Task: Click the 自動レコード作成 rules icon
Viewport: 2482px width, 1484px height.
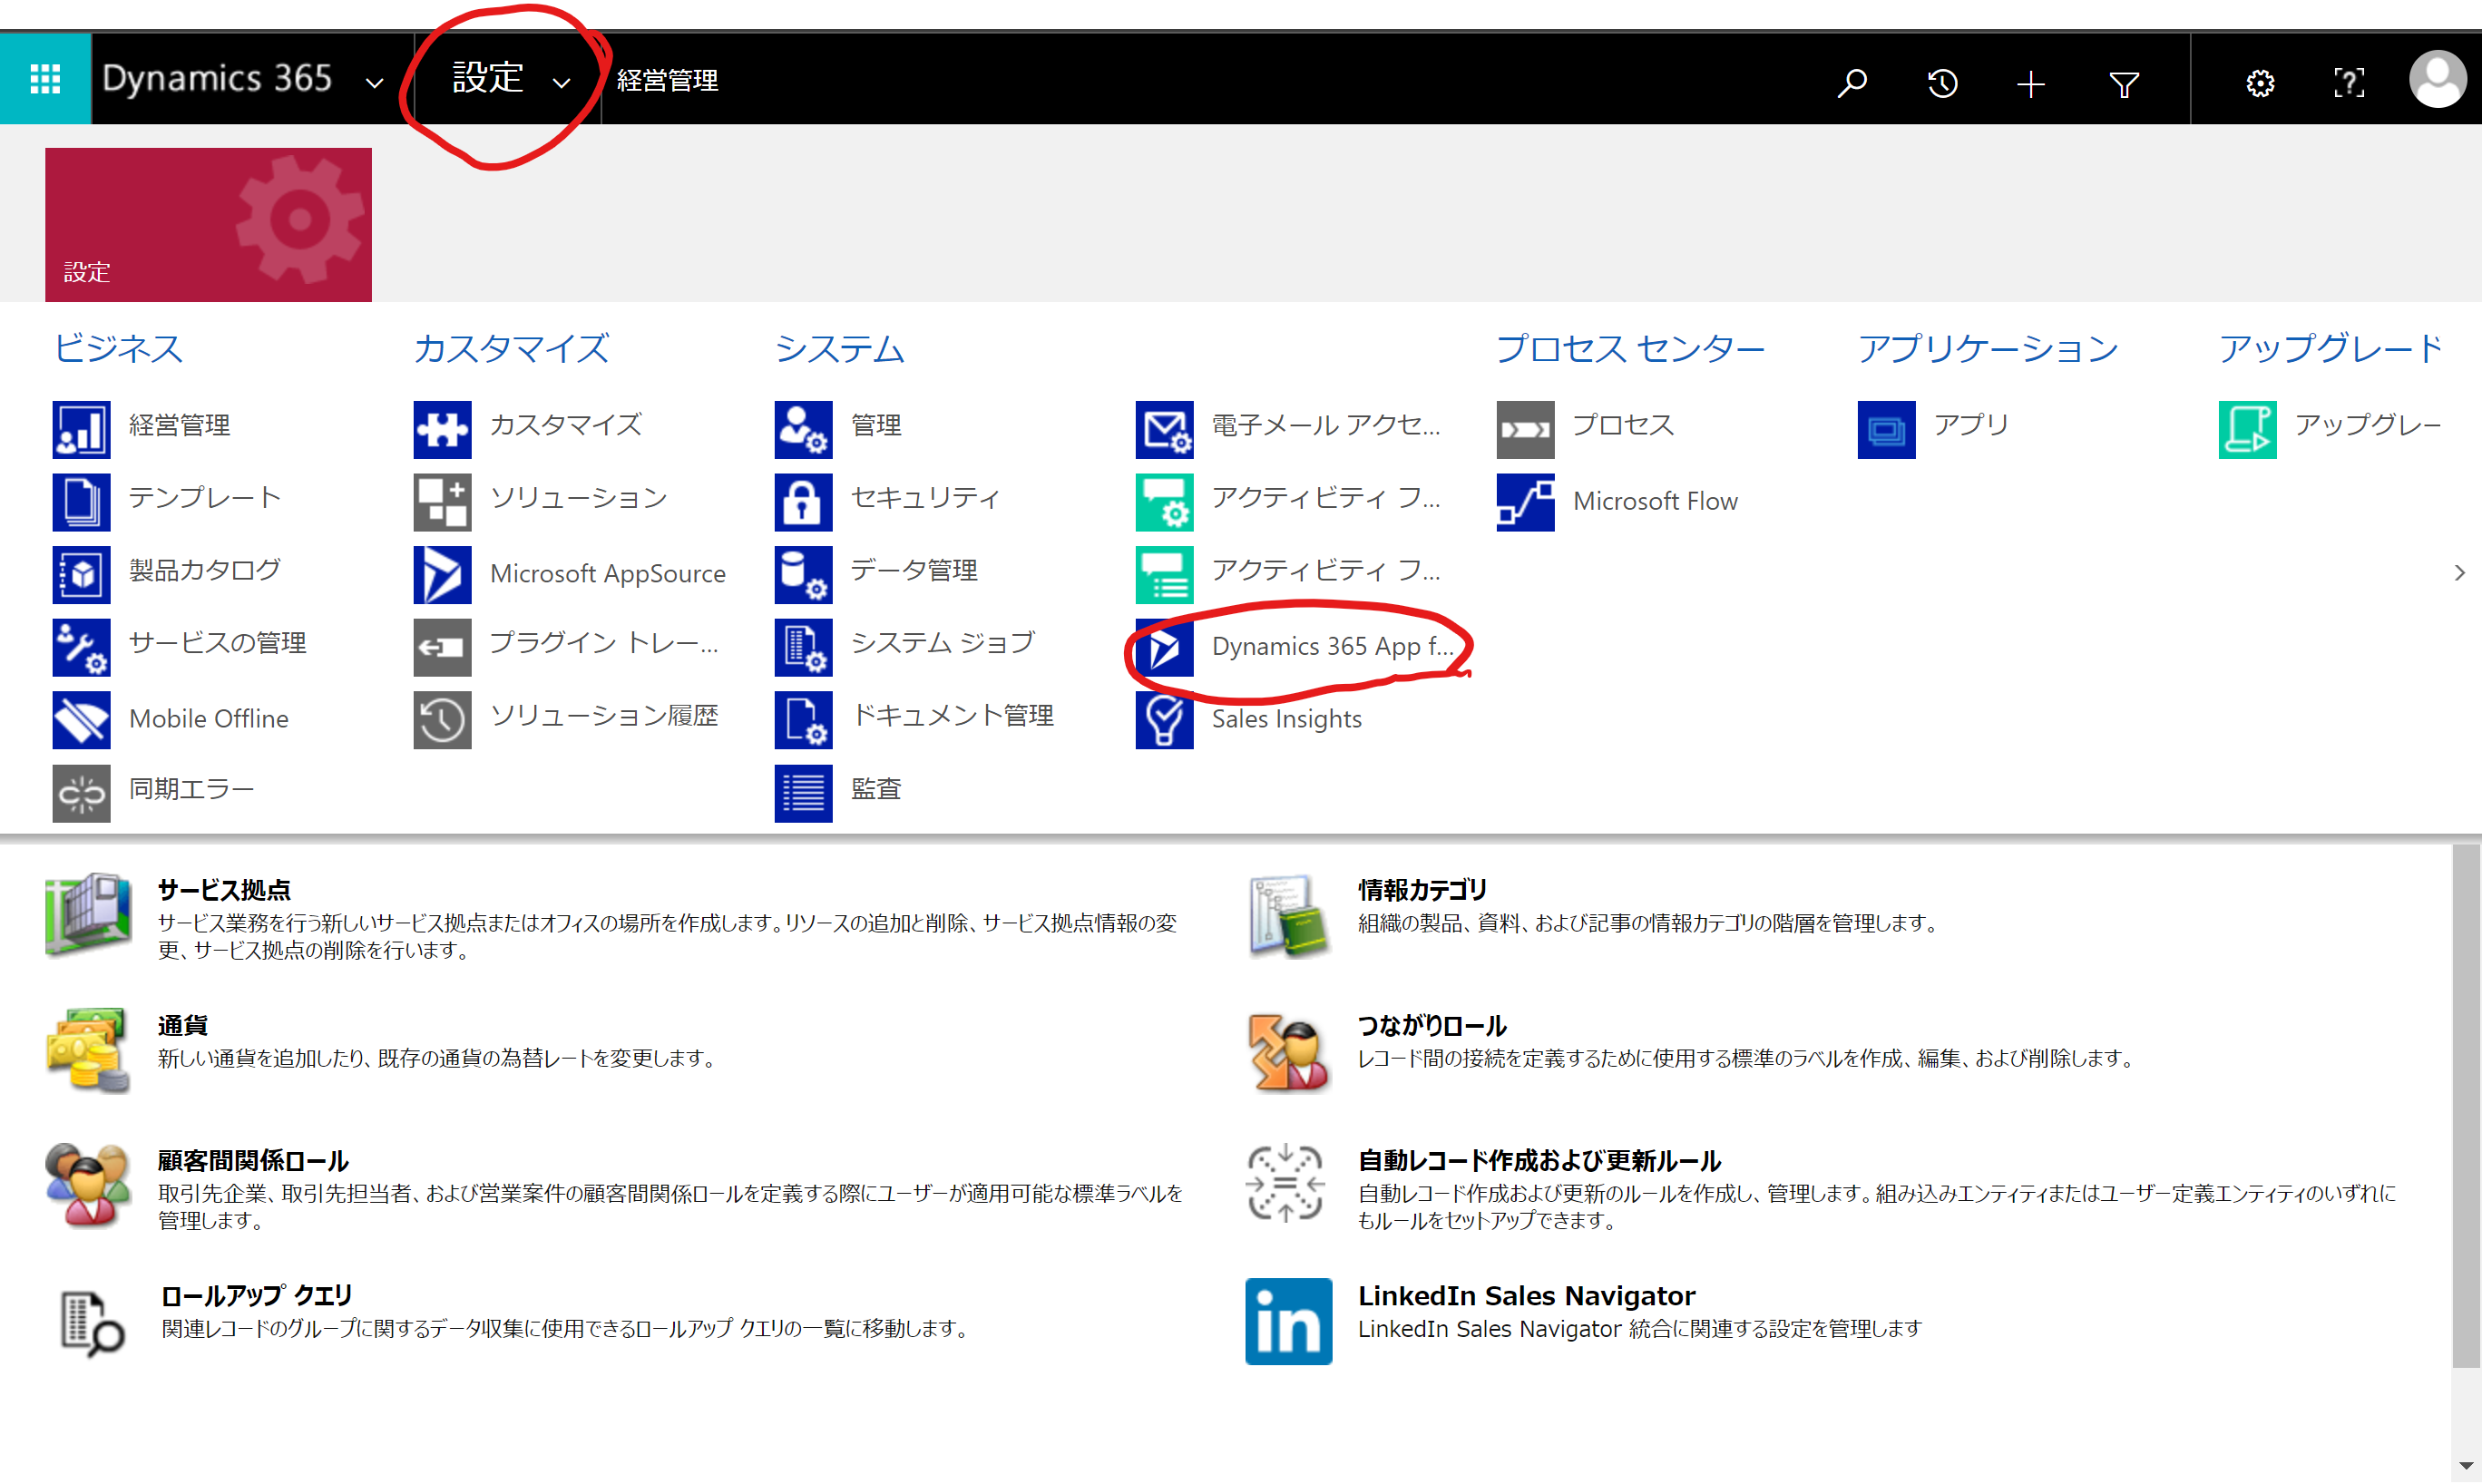Action: point(1285,1184)
